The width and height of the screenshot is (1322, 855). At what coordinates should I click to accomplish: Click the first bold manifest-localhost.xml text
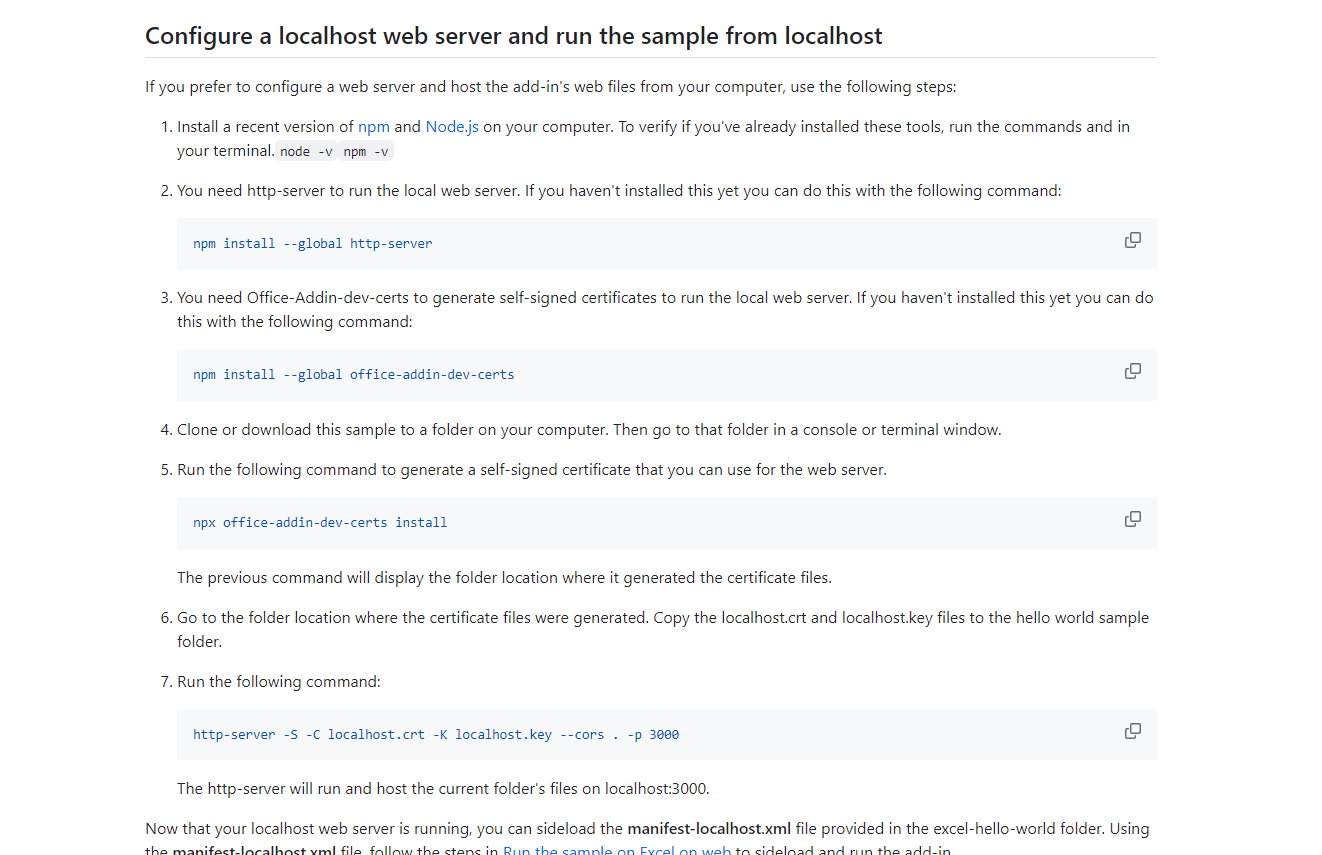[708, 829]
